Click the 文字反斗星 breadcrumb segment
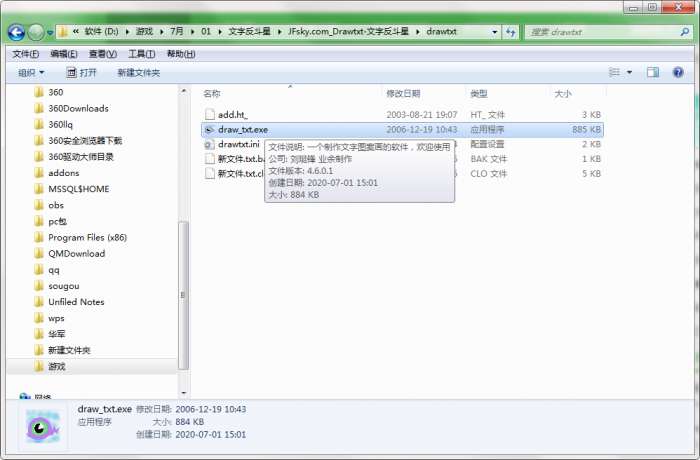 [250, 32]
